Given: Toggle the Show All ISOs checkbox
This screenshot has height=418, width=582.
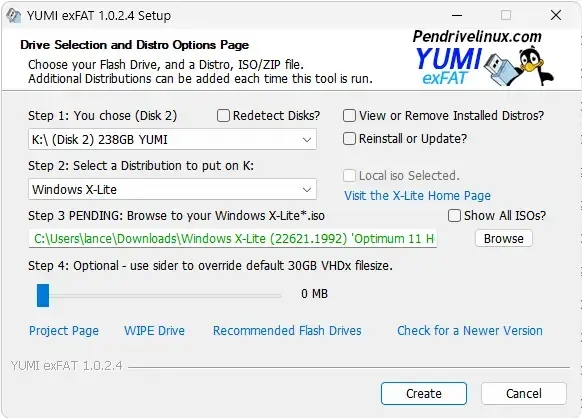Looking at the screenshot, I should (454, 215).
